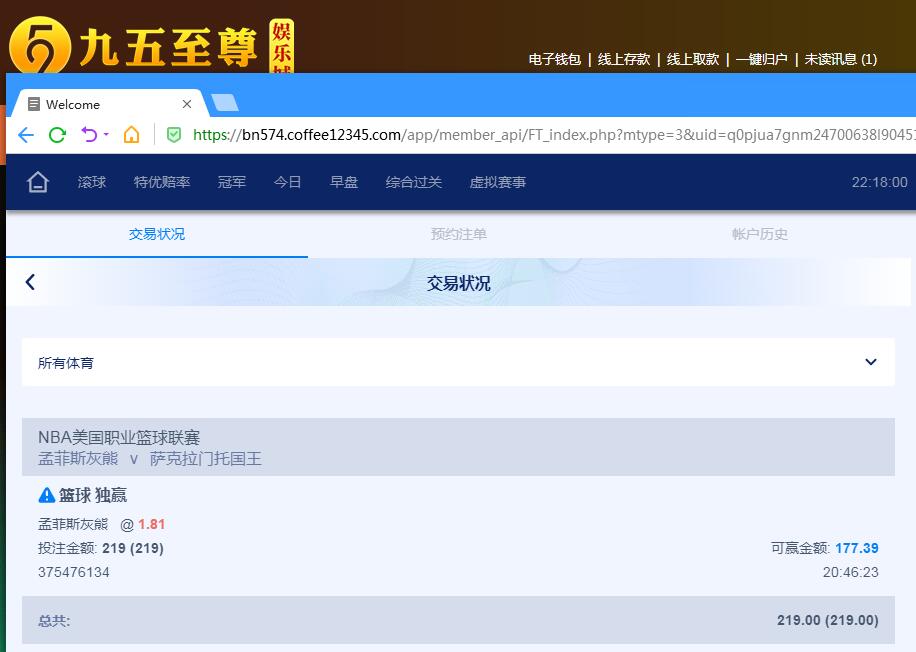
Task: Click the purple undo arrow icon
Action: click(x=89, y=134)
